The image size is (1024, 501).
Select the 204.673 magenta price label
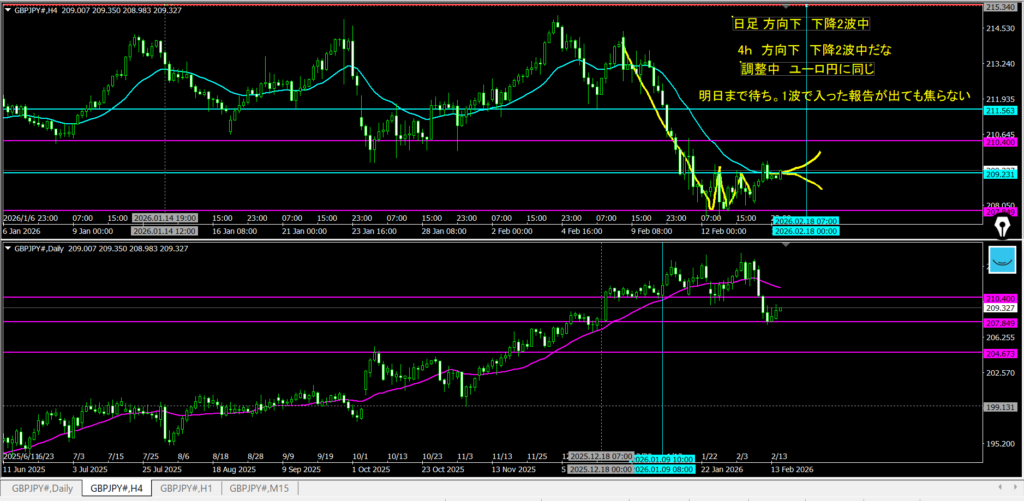pos(1002,353)
